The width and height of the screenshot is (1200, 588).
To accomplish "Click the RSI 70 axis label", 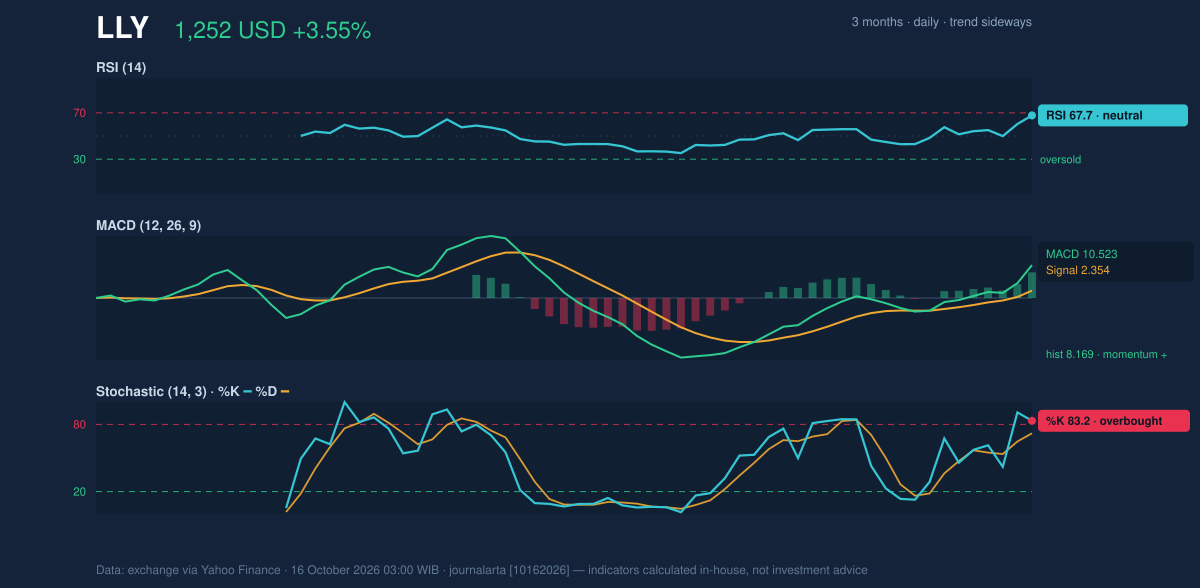I will point(79,113).
